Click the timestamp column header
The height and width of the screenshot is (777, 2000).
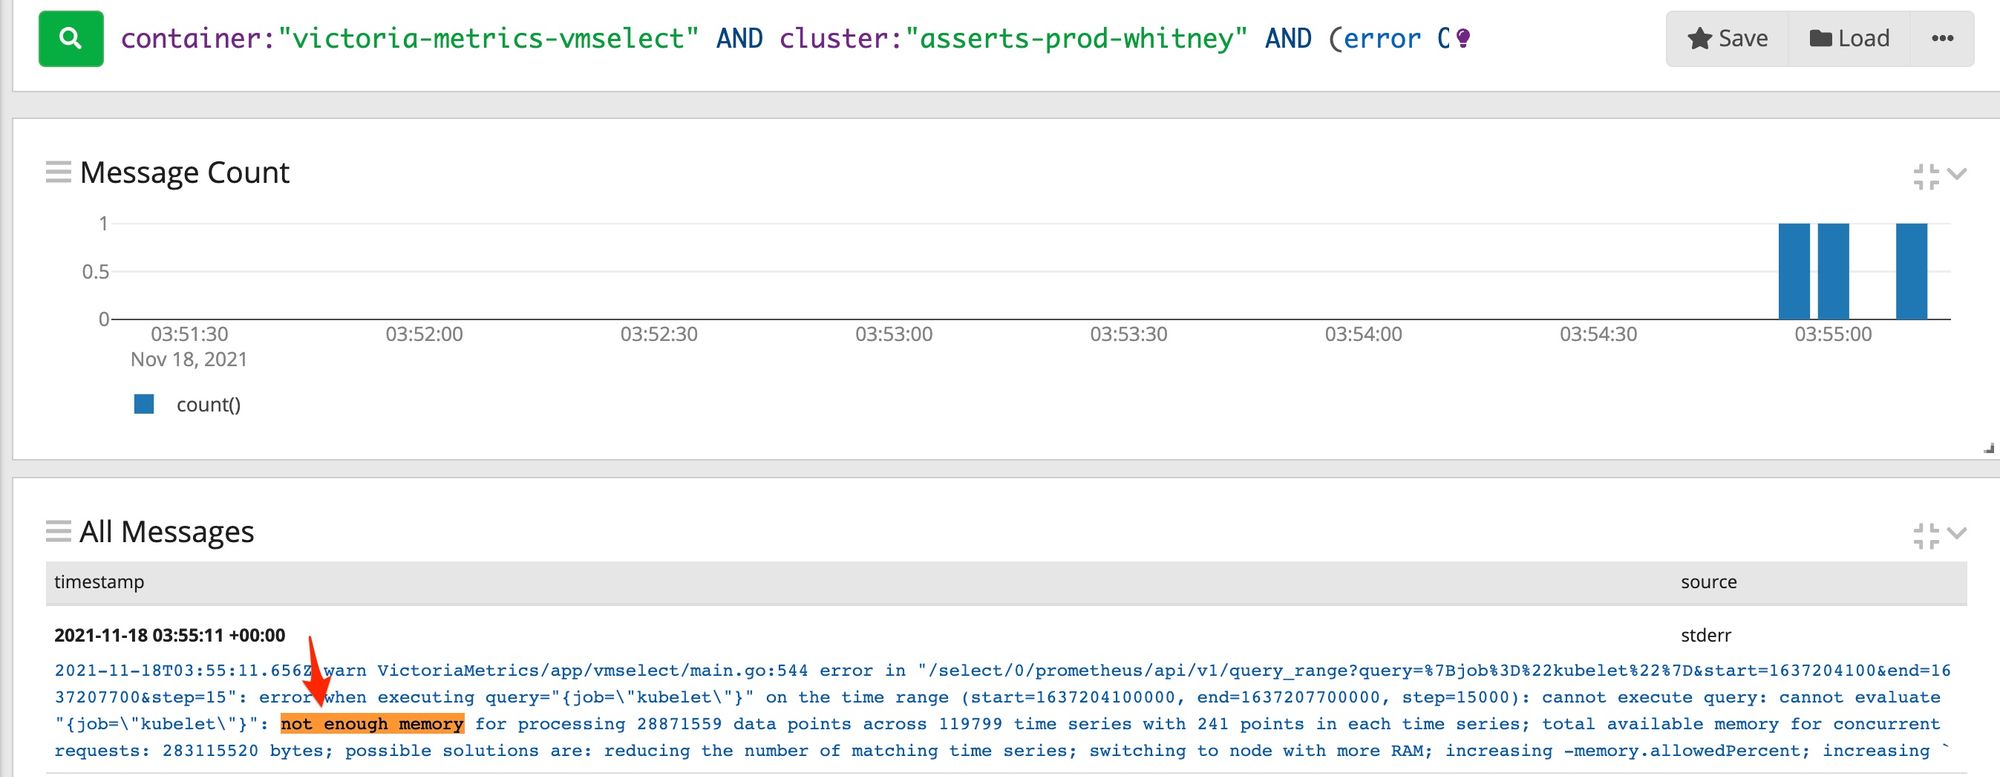[99, 582]
